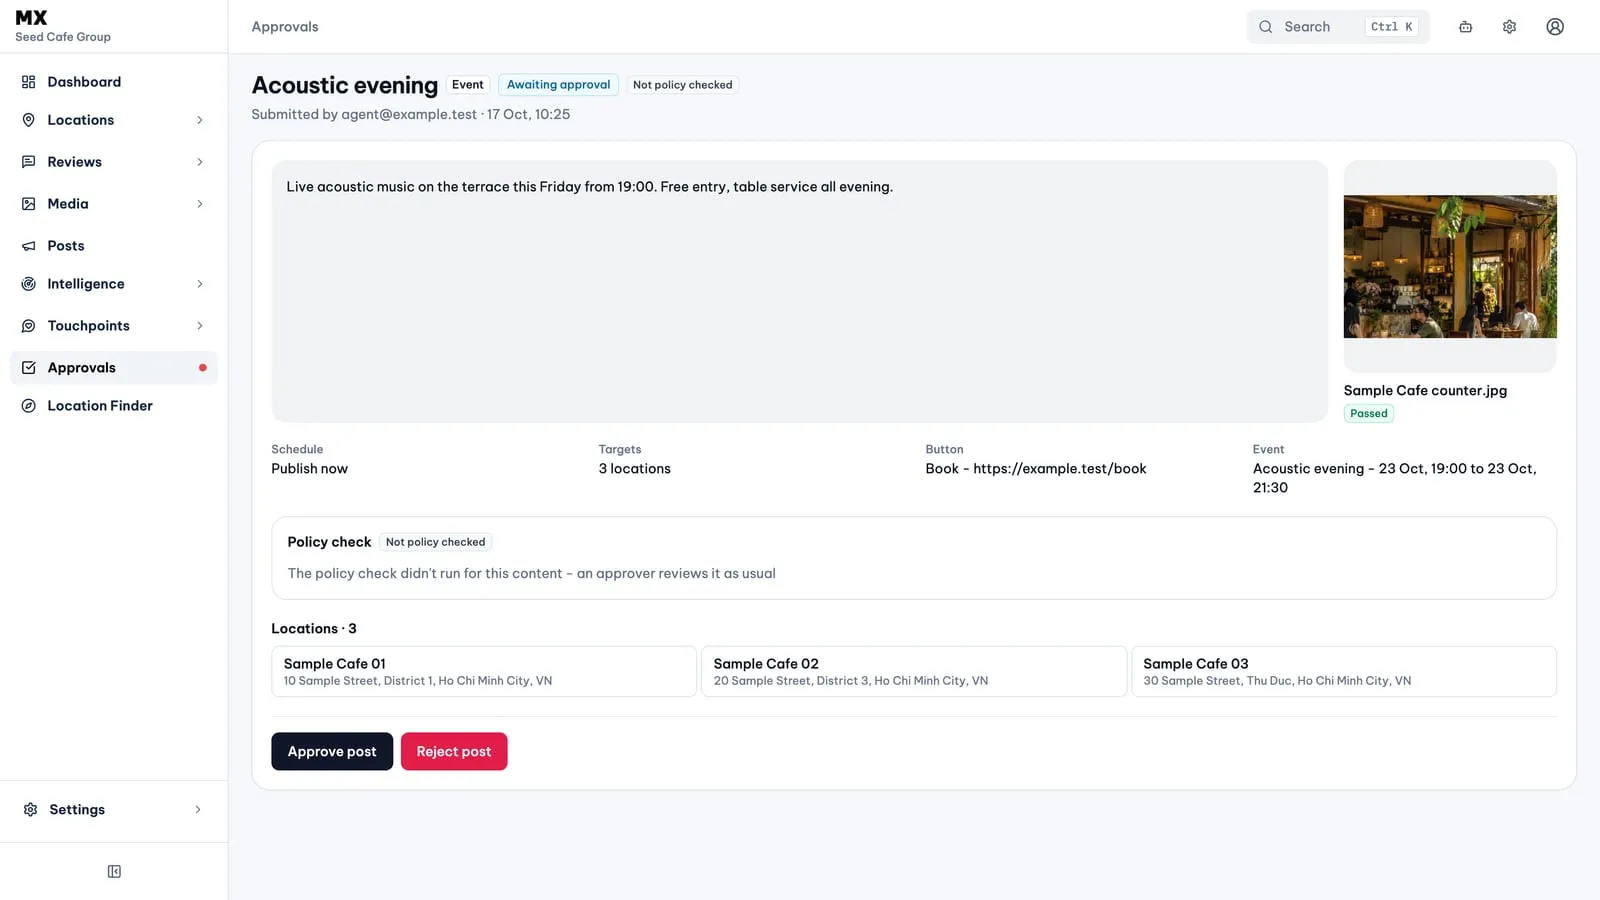Image resolution: width=1600 pixels, height=900 pixels.
Task: Select the Approvals menu entry
Action: 114,368
